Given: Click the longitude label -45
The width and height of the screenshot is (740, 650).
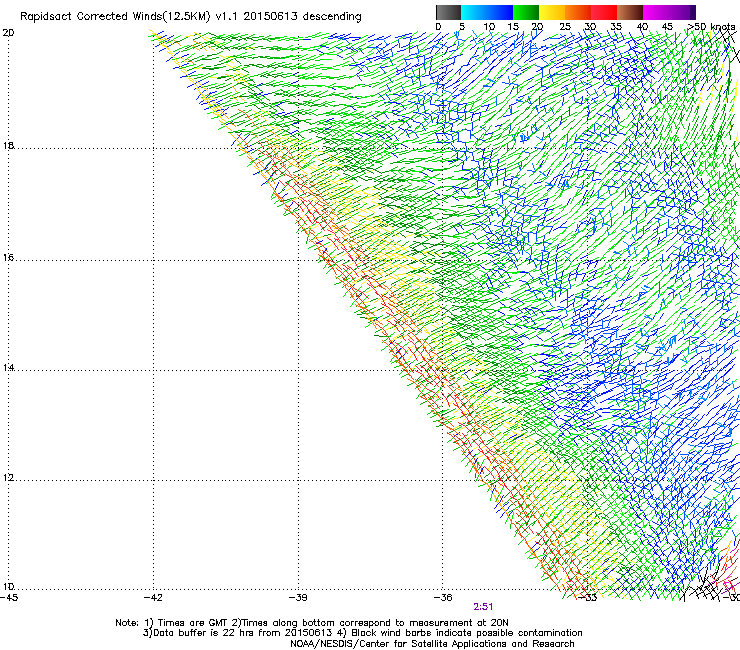Looking at the screenshot, I should [x=9, y=598].
